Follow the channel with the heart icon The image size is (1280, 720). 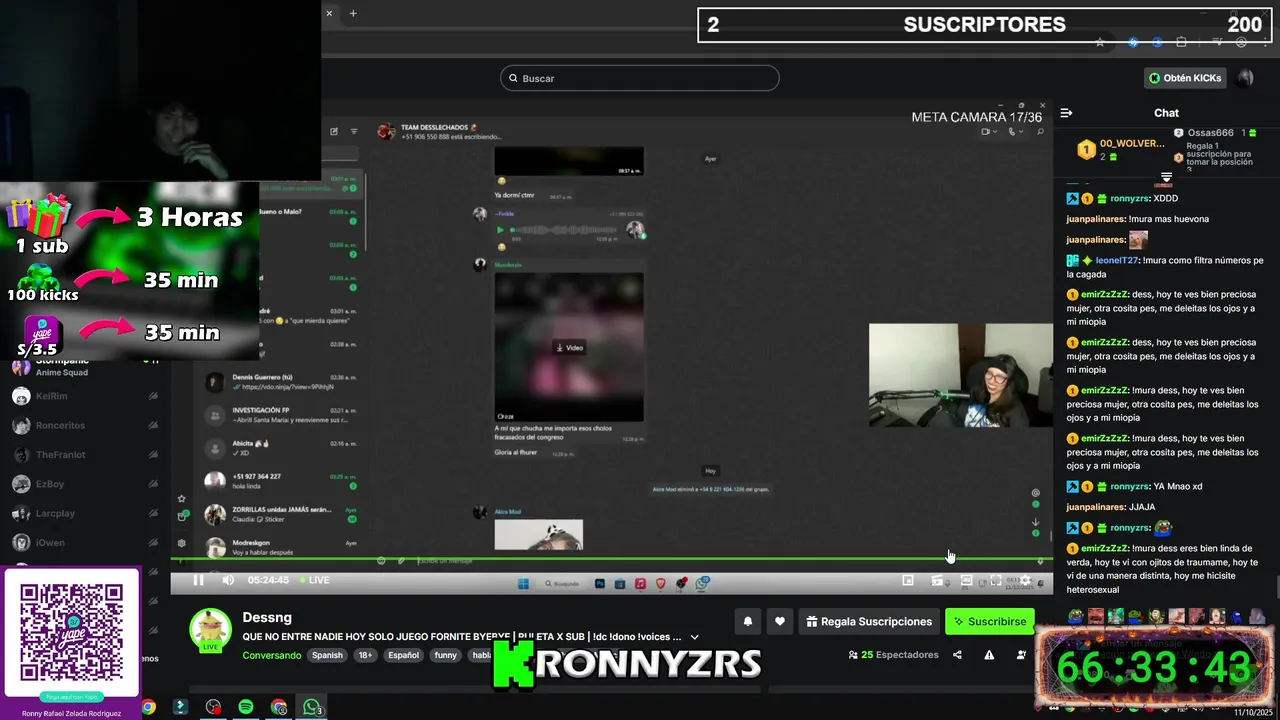(779, 621)
